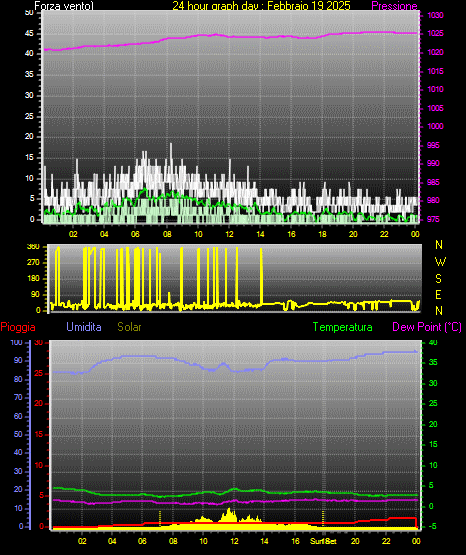This screenshot has width=466, height=555.
Task: Click the 1015 value on pressure axis
Action: point(435,71)
